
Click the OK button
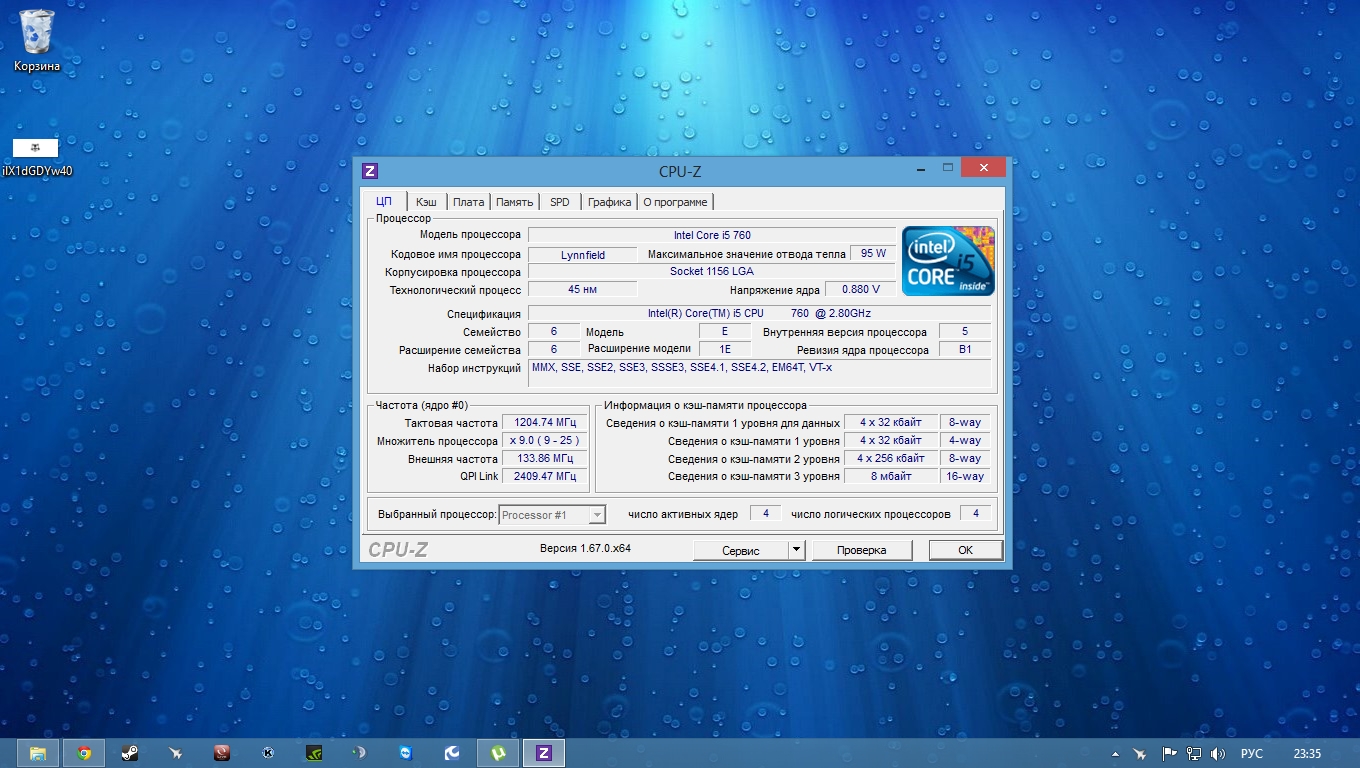point(965,550)
